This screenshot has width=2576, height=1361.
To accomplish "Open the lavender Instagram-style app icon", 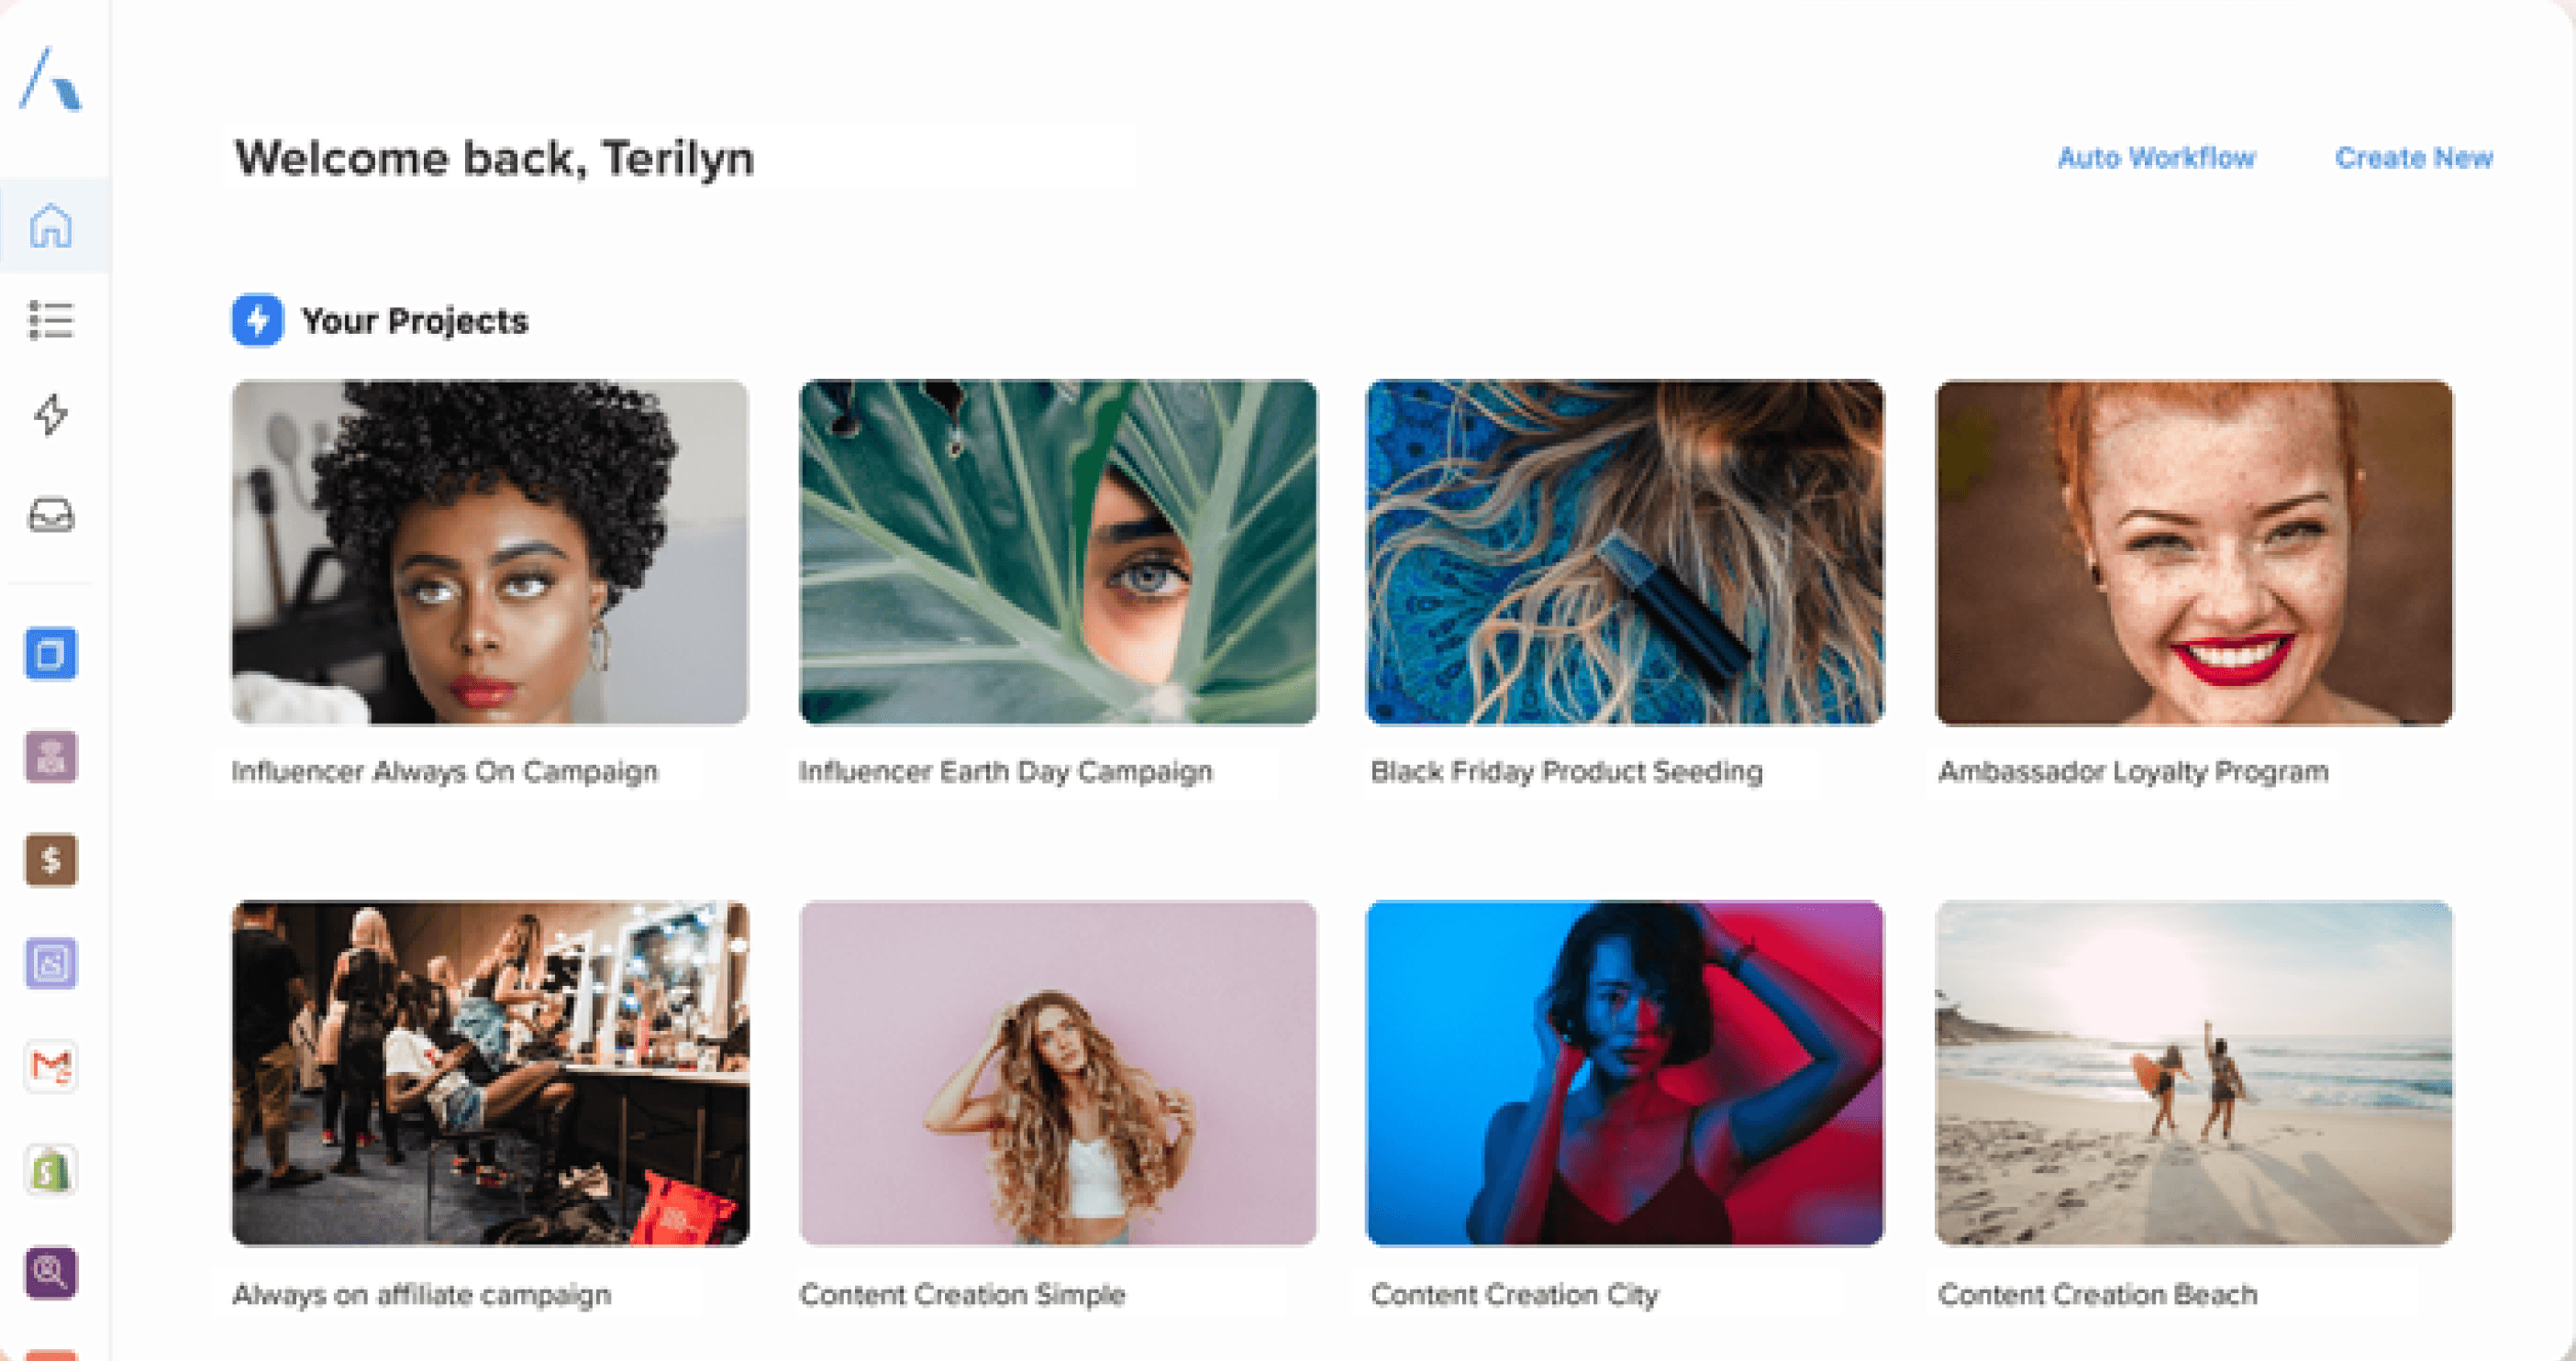I will pyautogui.click(x=51, y=963).
